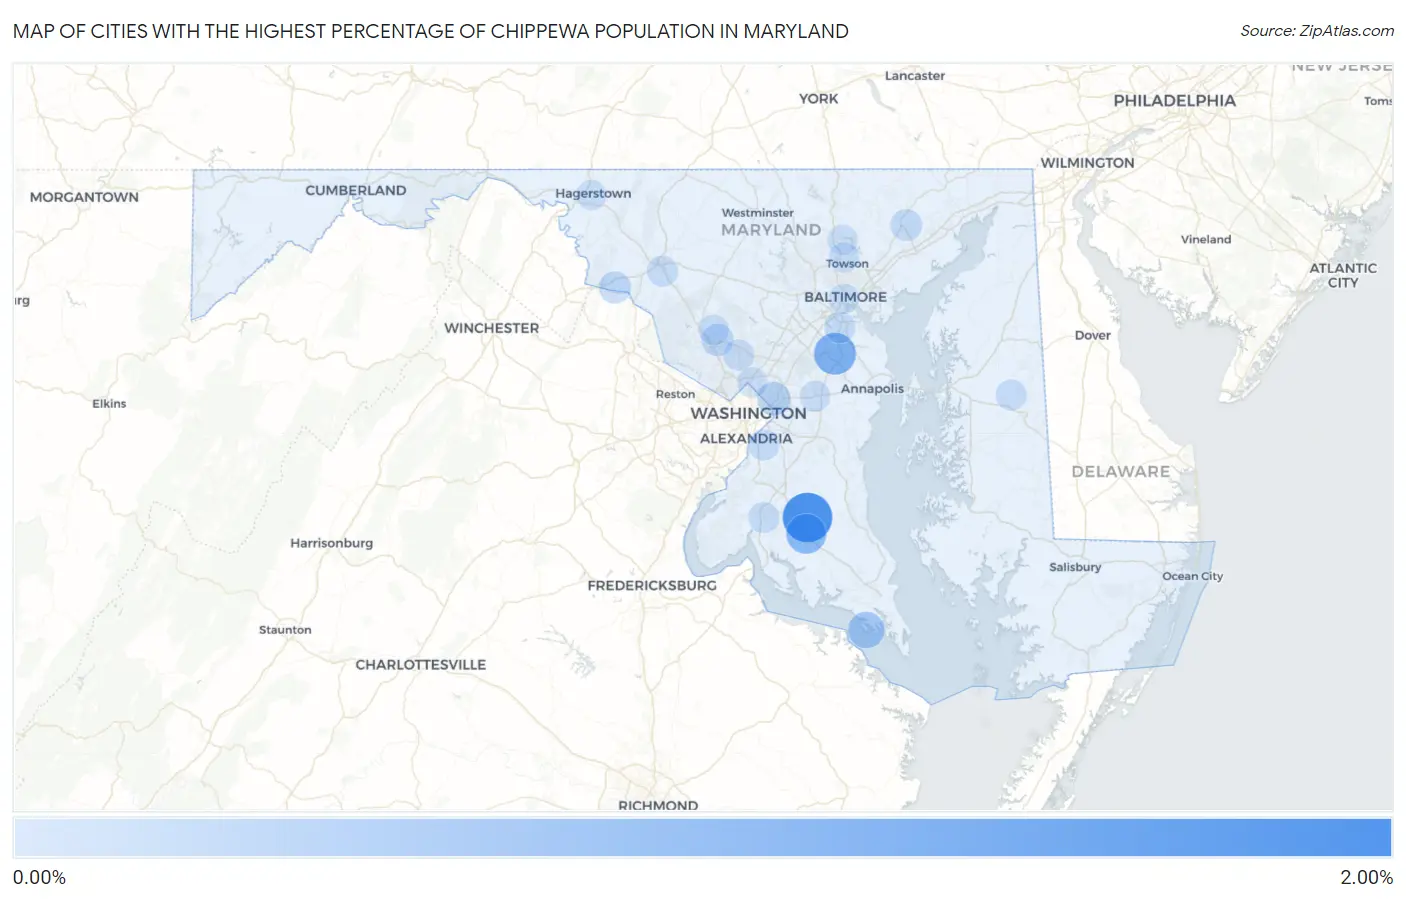Click the Staunton map label
This screenshot has width=1406, height=899.
285,630
